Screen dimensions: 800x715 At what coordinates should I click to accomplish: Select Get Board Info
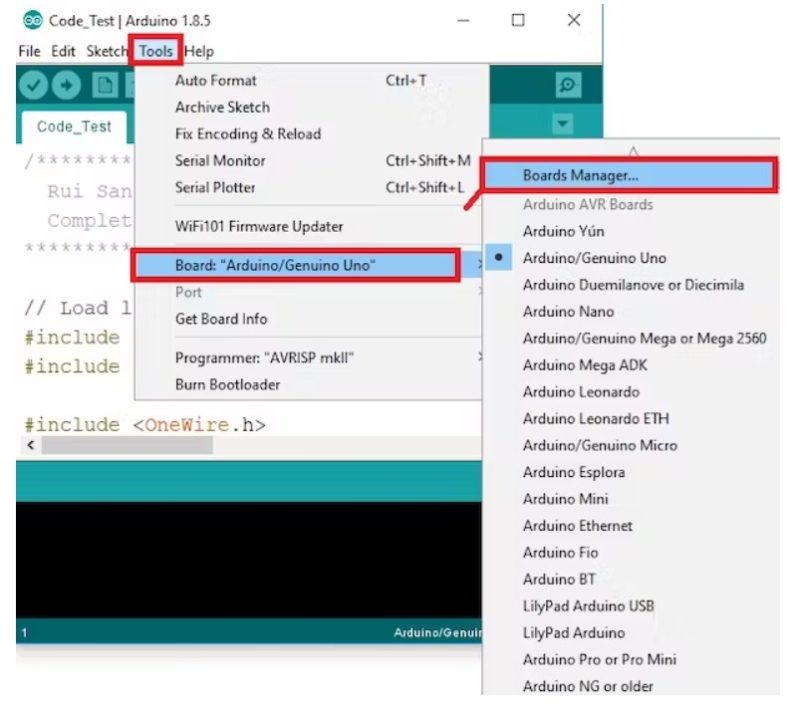pos(308,319)
